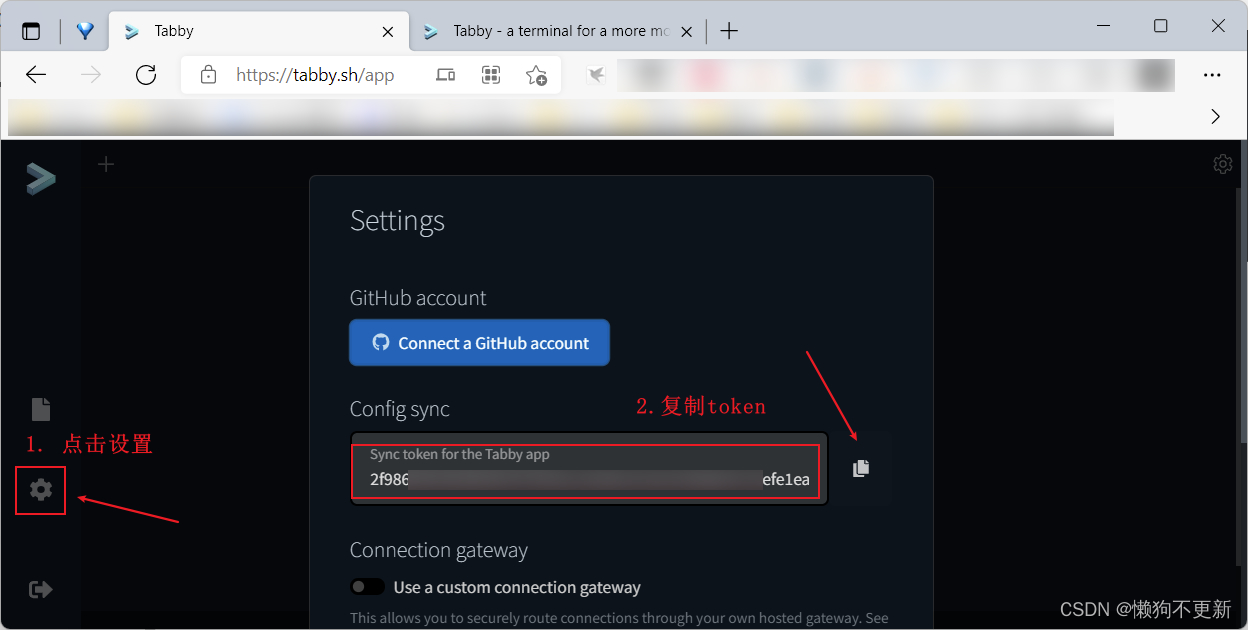This screenshot has width=1248, height=630.
Task: Click the 'Connection gateway' section heading
Action: pyautogui.click(x=439, y=550)
